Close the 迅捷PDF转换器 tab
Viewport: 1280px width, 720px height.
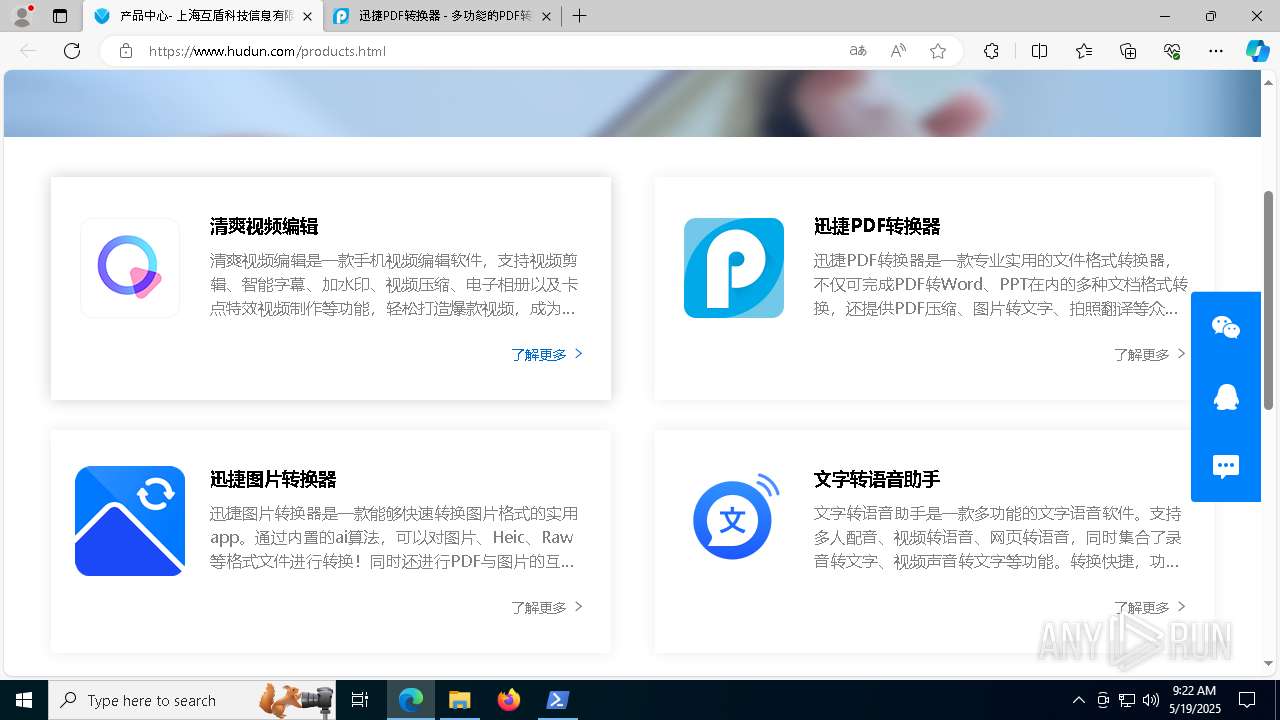(x=546, y=17)
